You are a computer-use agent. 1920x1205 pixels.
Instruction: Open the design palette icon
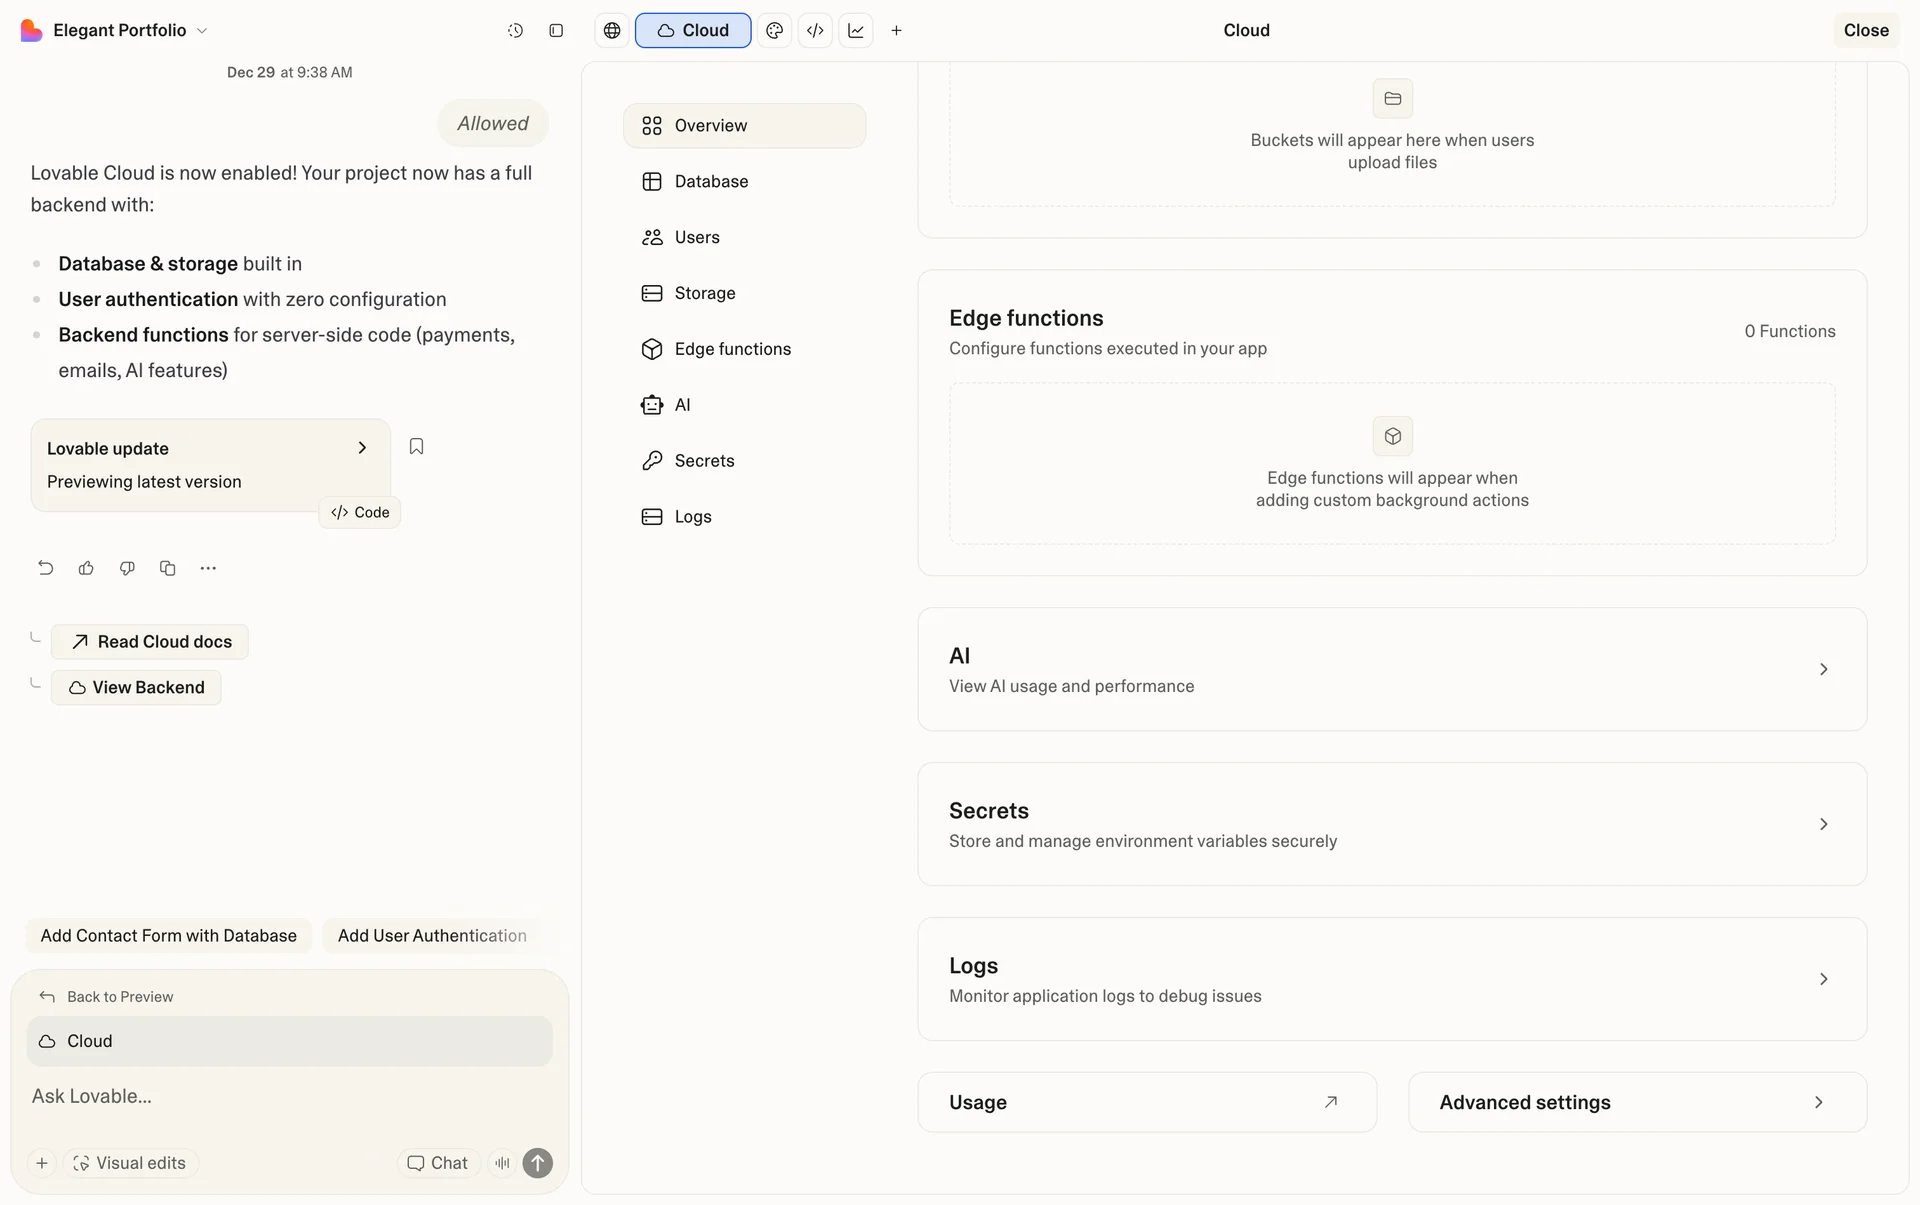point(774,31)
